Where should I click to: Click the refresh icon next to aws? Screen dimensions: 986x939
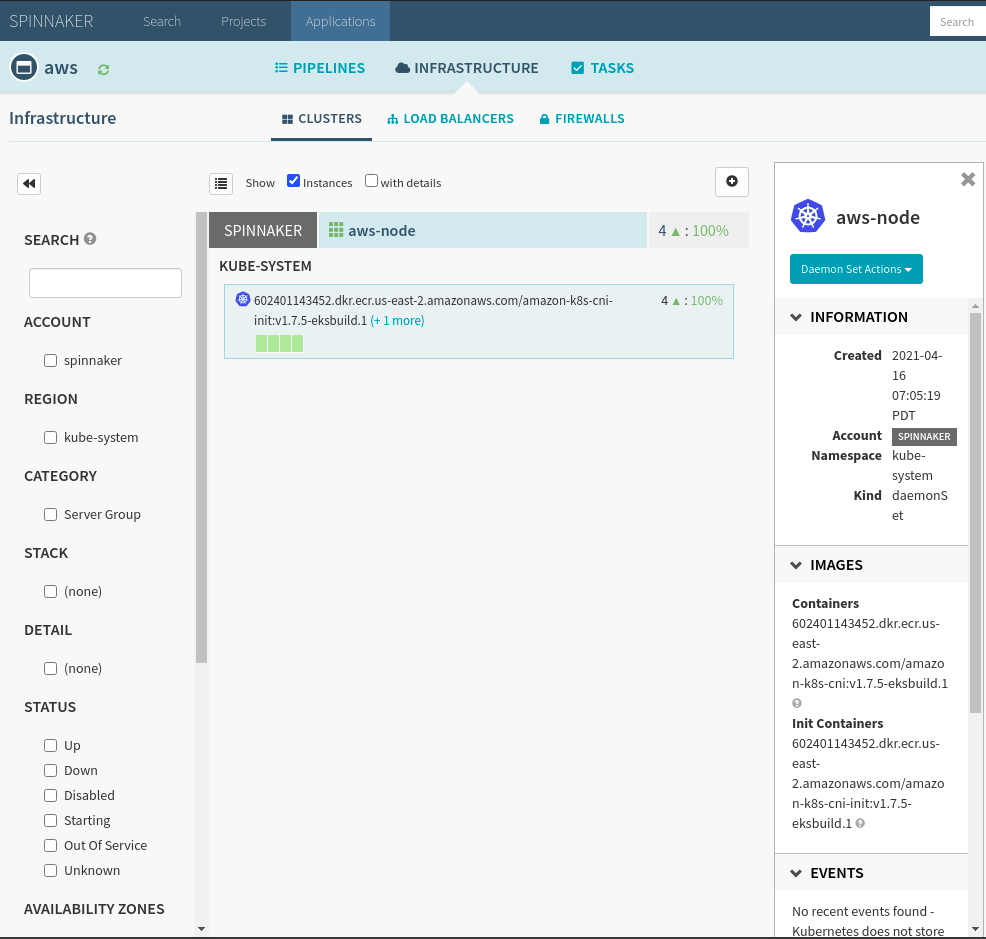pyautogui.click(x=103, y=69)
